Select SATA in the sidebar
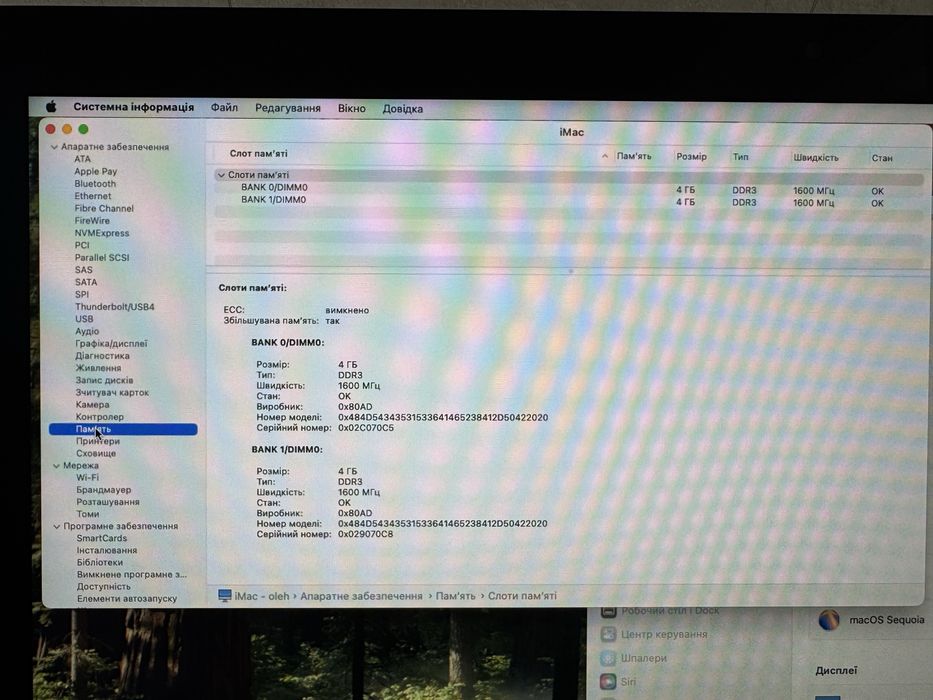This screenshot has height=700, width=933. pos(86,282)
